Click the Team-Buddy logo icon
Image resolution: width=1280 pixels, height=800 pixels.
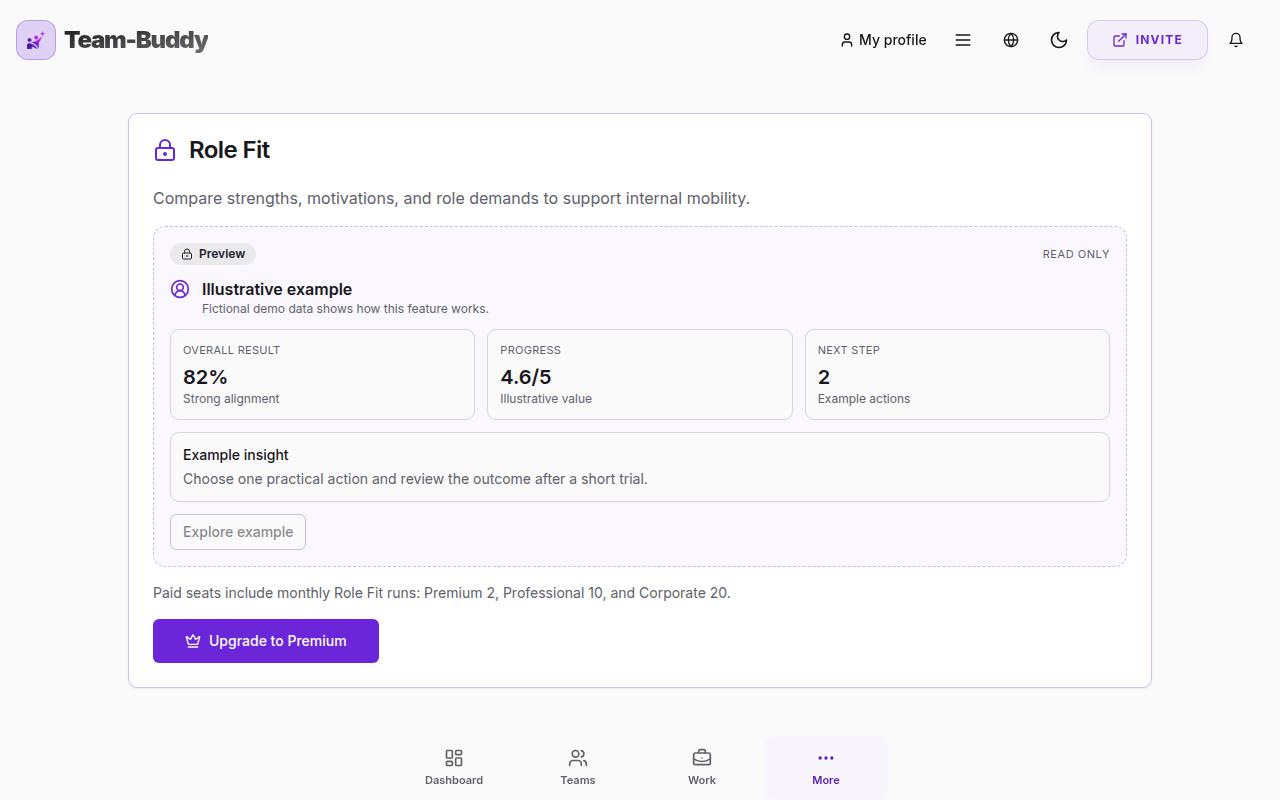click(36, 40)
